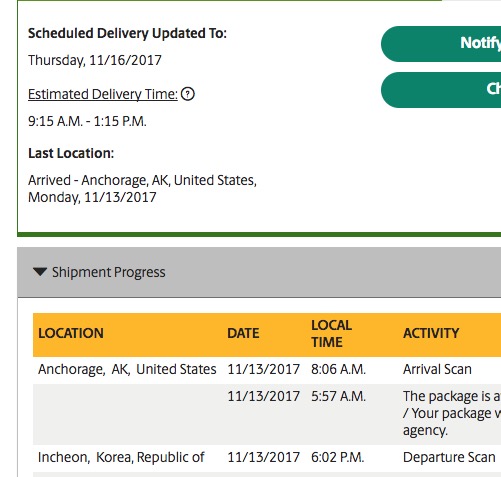Click the Departure Scan activity entry
Screen dimensions: 501x477
449,458
